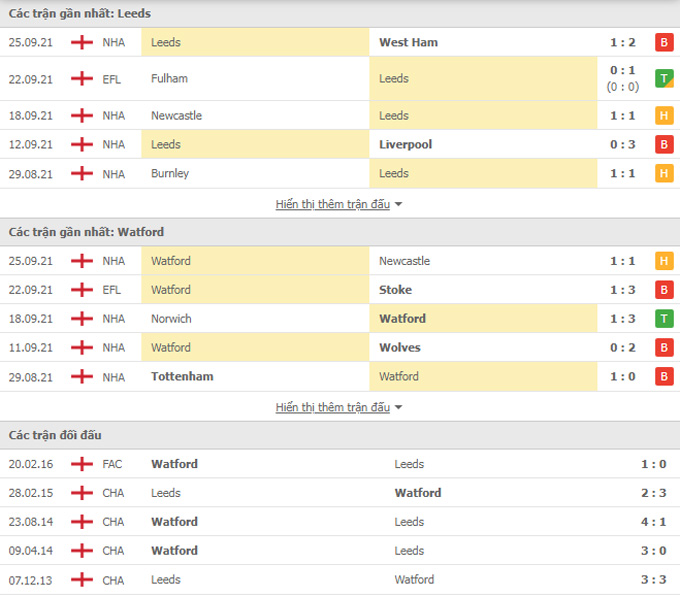The width and height of the screenshot is (680, 597).
Task: Open the 28.02.15 Leeds vs Watford match row
Action: pos(340,493)
